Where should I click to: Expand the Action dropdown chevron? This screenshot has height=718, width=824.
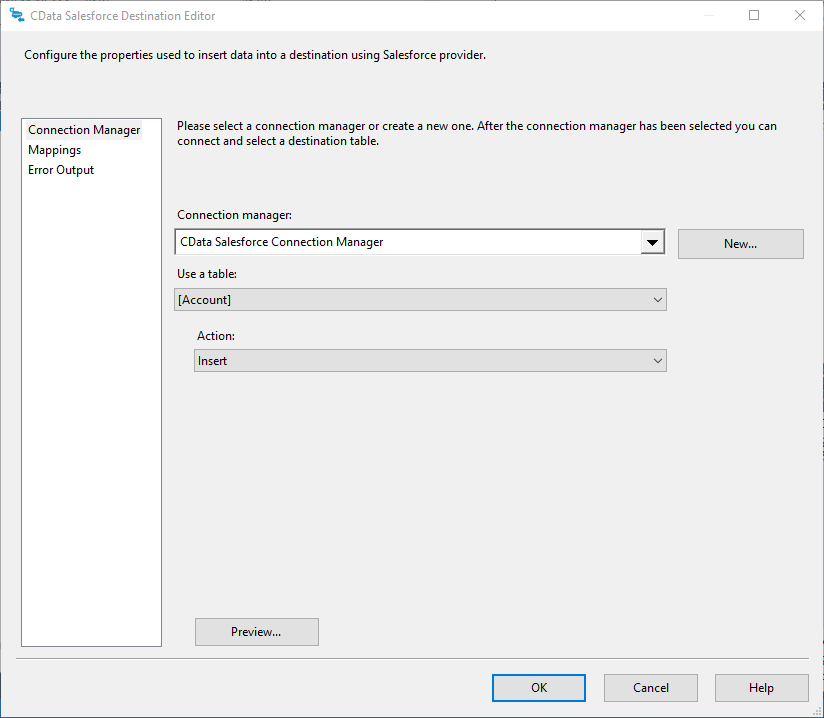point(657,361)
